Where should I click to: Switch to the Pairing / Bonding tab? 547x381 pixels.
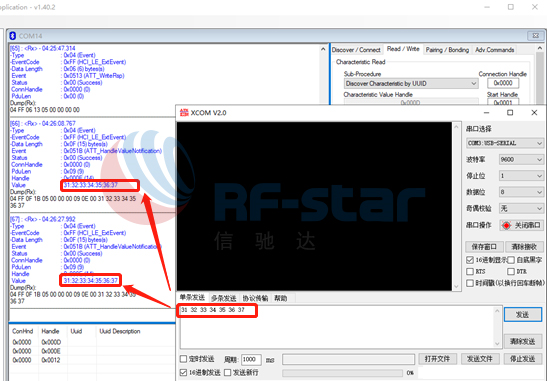click(447, 50)
